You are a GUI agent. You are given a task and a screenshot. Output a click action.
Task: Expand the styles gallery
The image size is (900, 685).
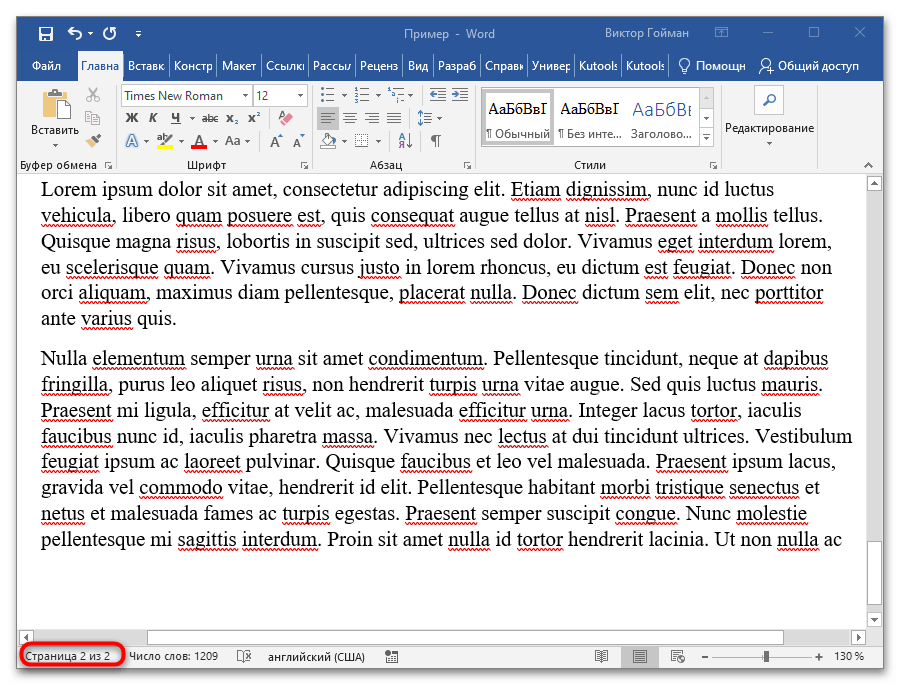(x=707, y=138)
